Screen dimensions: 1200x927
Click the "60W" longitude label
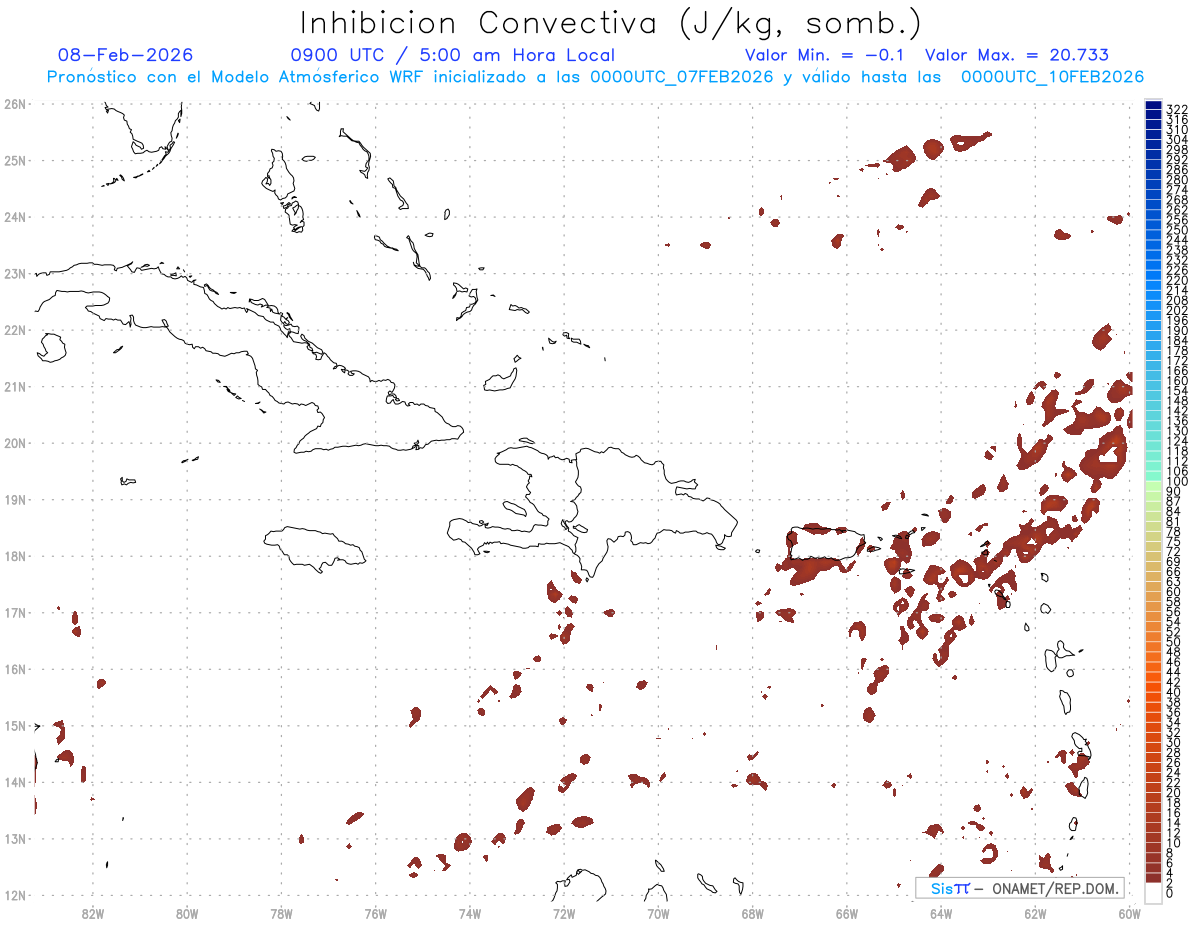click(1129, 913)
